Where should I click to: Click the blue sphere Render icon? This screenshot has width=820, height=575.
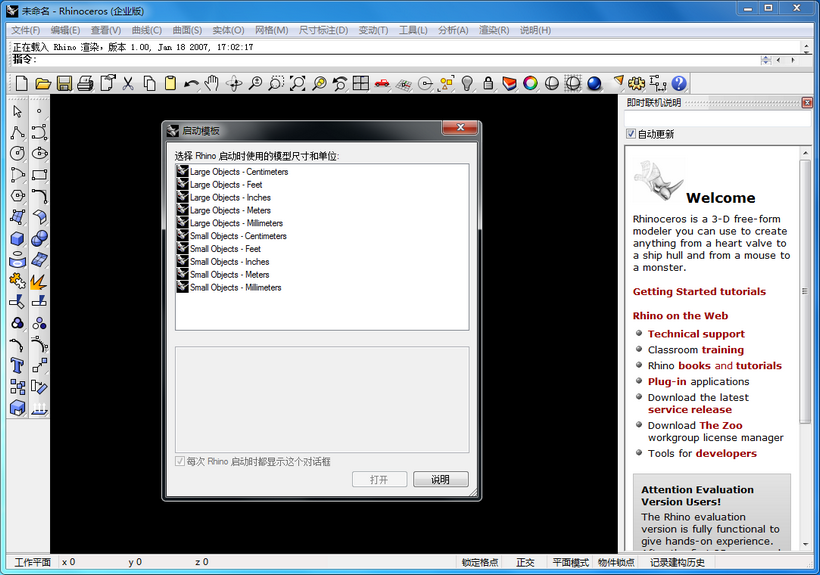594,83
